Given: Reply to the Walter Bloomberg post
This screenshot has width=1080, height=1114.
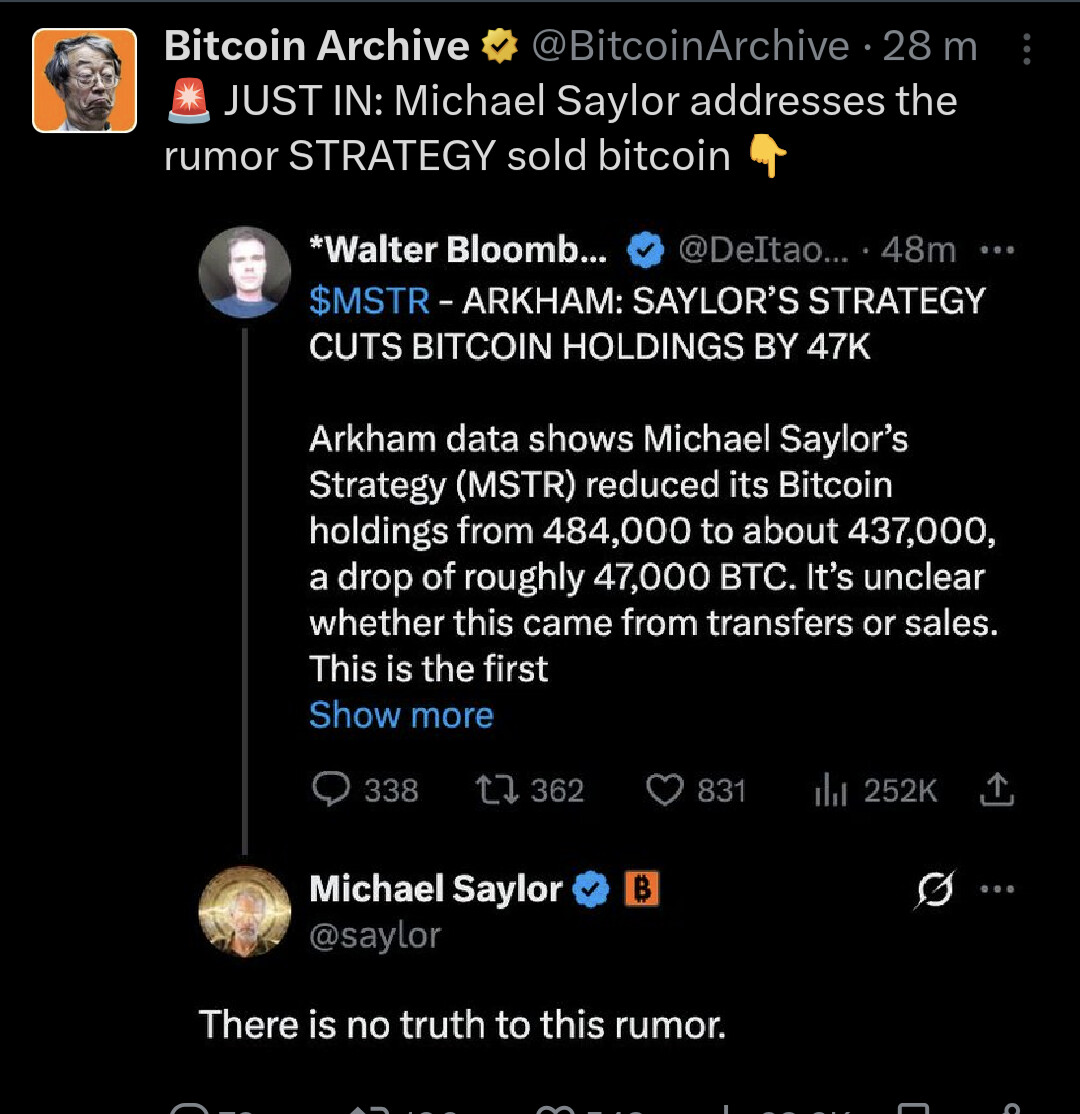Looking at the screenshot, I should [331, 790].
